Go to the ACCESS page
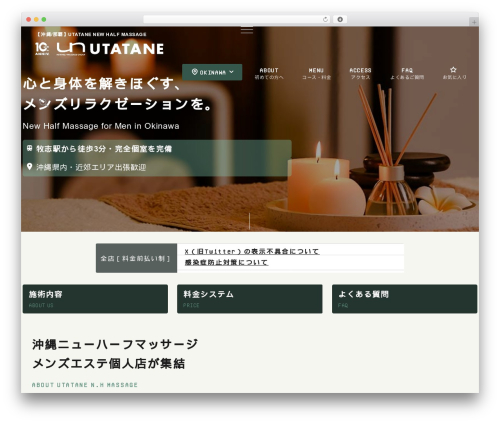500x423 pixels. click(x=360, y=73)
